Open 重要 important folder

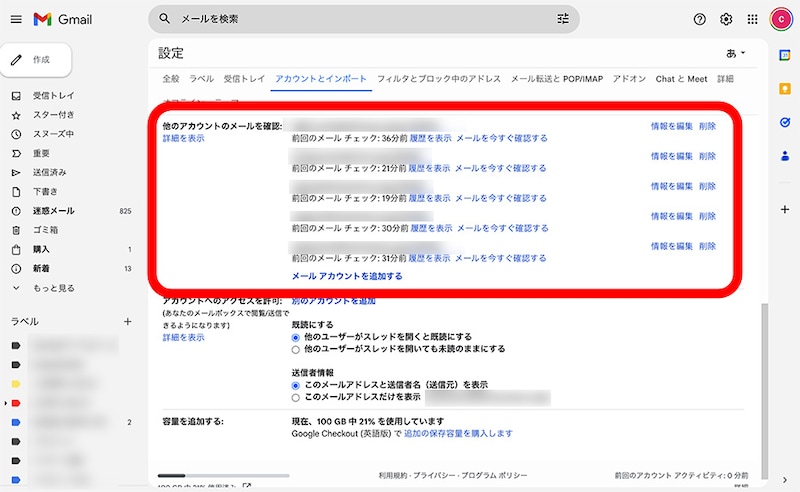pyautogui.click(x=41, y=153)
